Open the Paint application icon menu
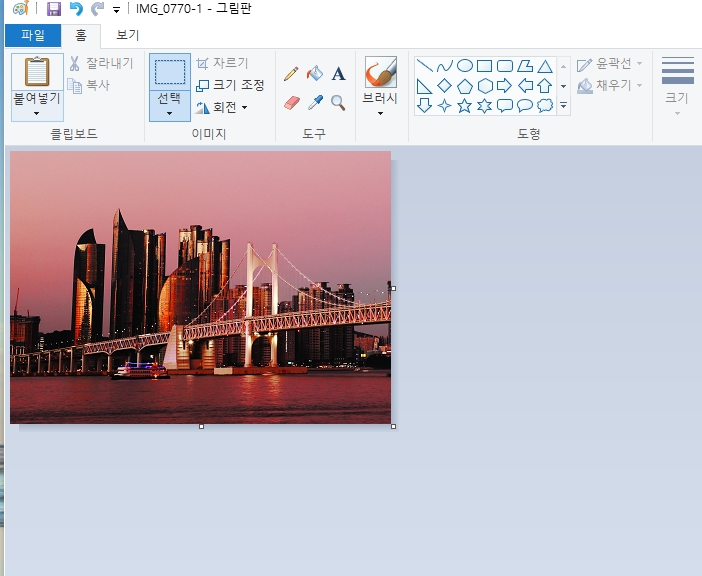This screenshot has width=702, height=576. point(21,8)
